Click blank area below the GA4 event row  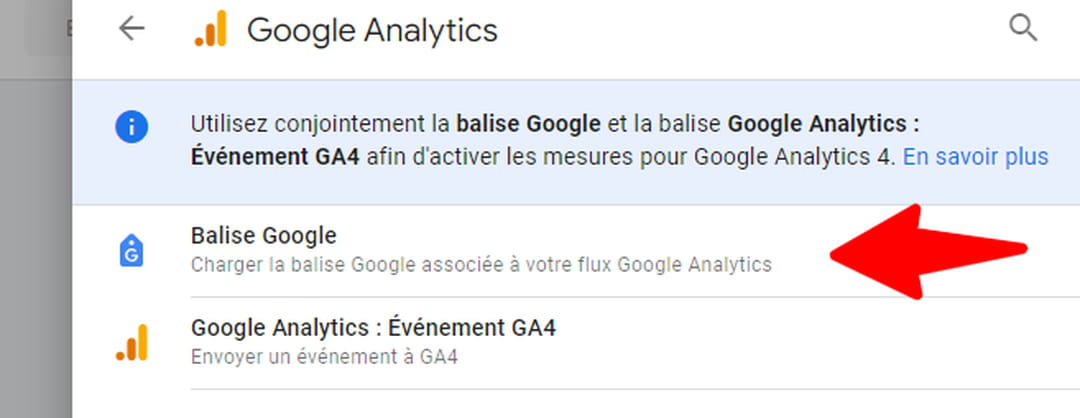click(576, 405)
